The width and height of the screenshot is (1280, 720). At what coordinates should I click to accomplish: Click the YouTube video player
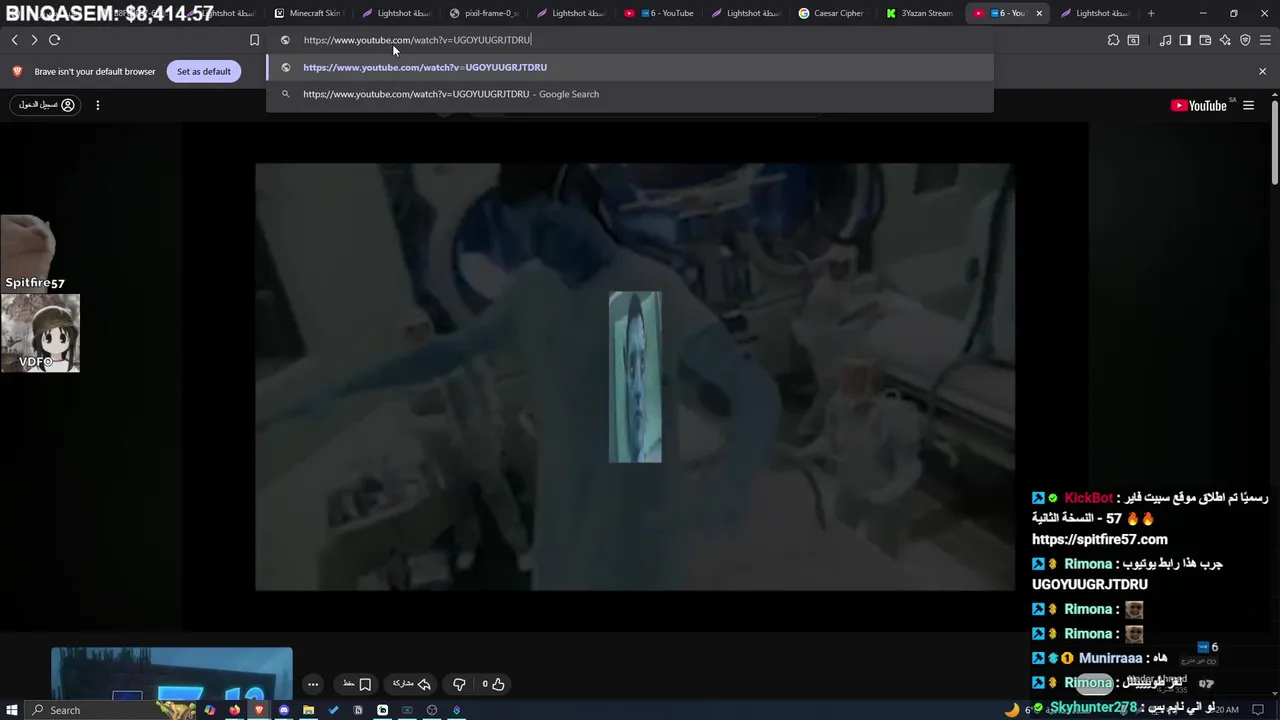[x=635, y=377]
